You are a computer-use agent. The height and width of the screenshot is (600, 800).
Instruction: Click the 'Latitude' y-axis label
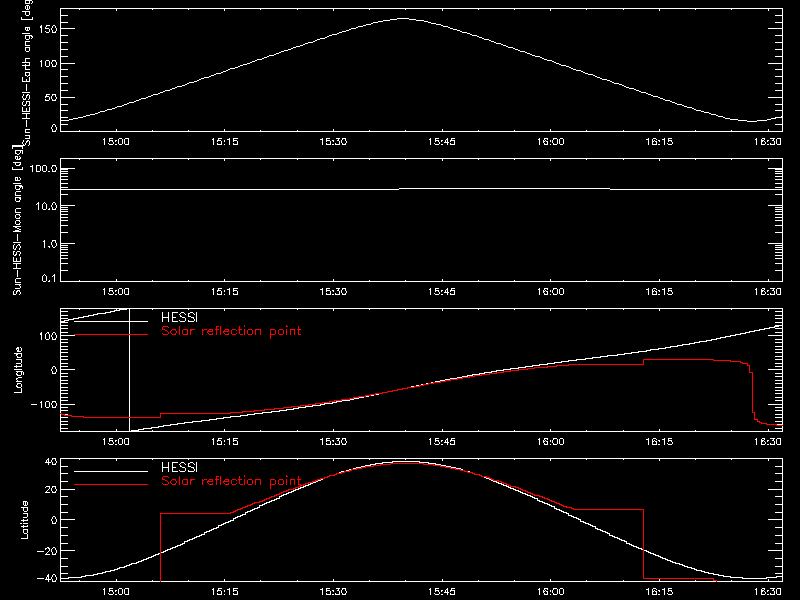[24, 520]
